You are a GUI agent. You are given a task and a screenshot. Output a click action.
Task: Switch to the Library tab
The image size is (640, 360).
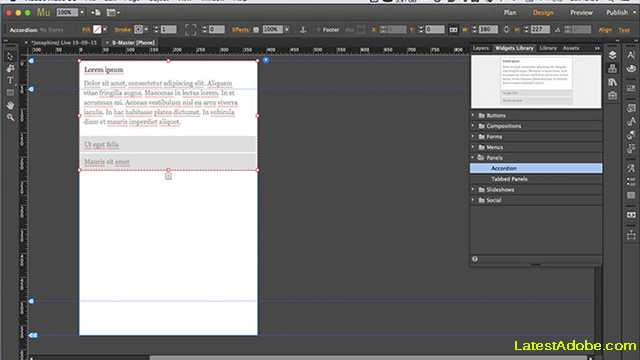pos(548,48)
